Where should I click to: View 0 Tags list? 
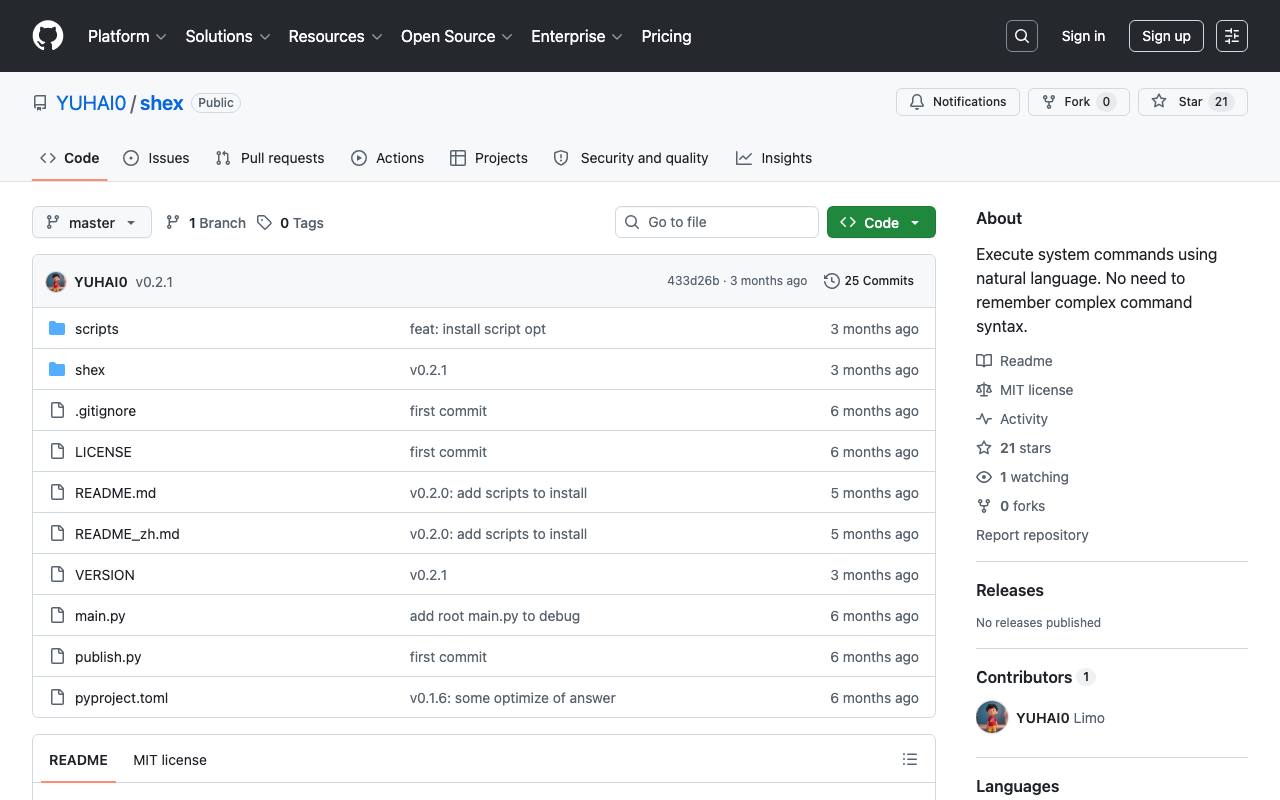click(x=290, y=222)
